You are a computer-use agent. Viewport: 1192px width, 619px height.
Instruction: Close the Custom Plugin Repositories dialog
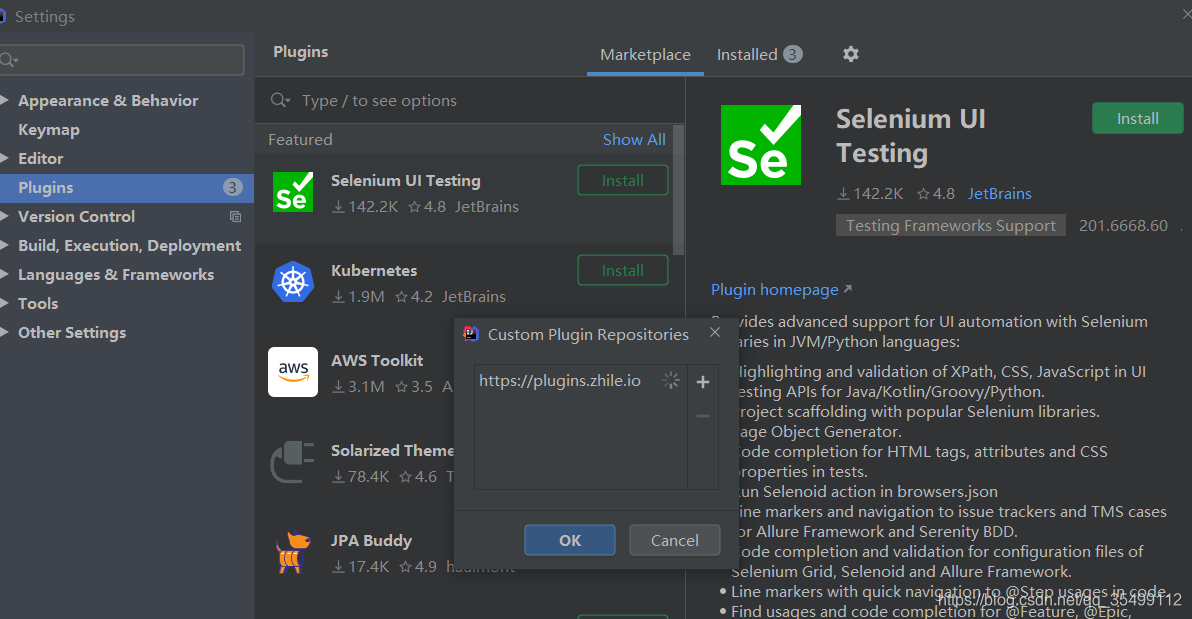coord(715,332)
